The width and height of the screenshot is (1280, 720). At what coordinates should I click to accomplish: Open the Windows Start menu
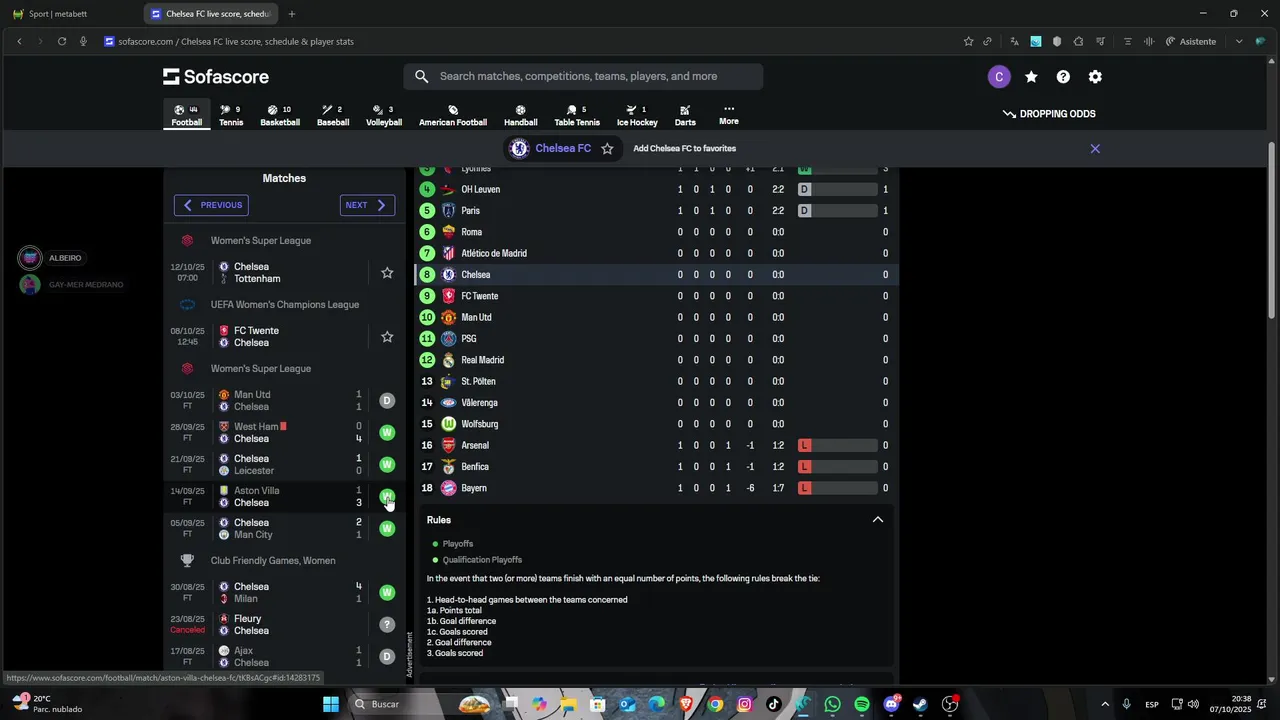[x=331, y=704]
